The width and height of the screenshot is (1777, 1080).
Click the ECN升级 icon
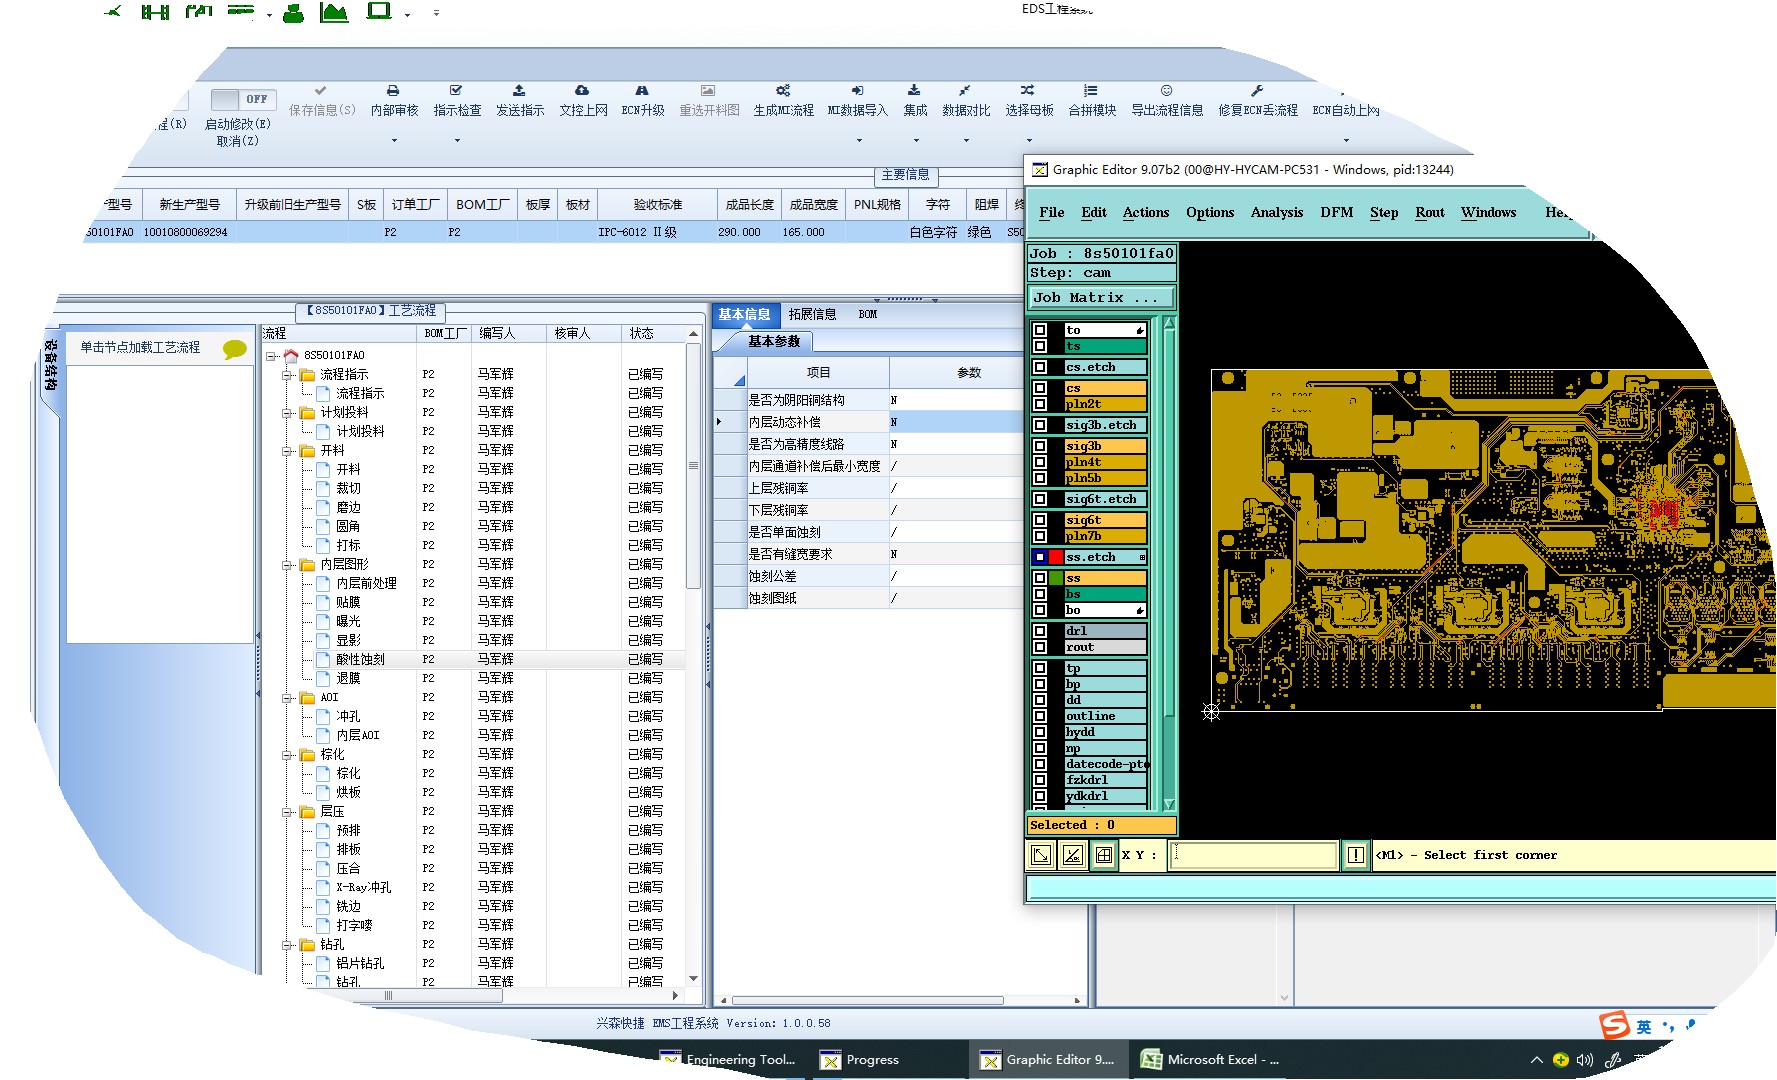click(x=642, y=90)
